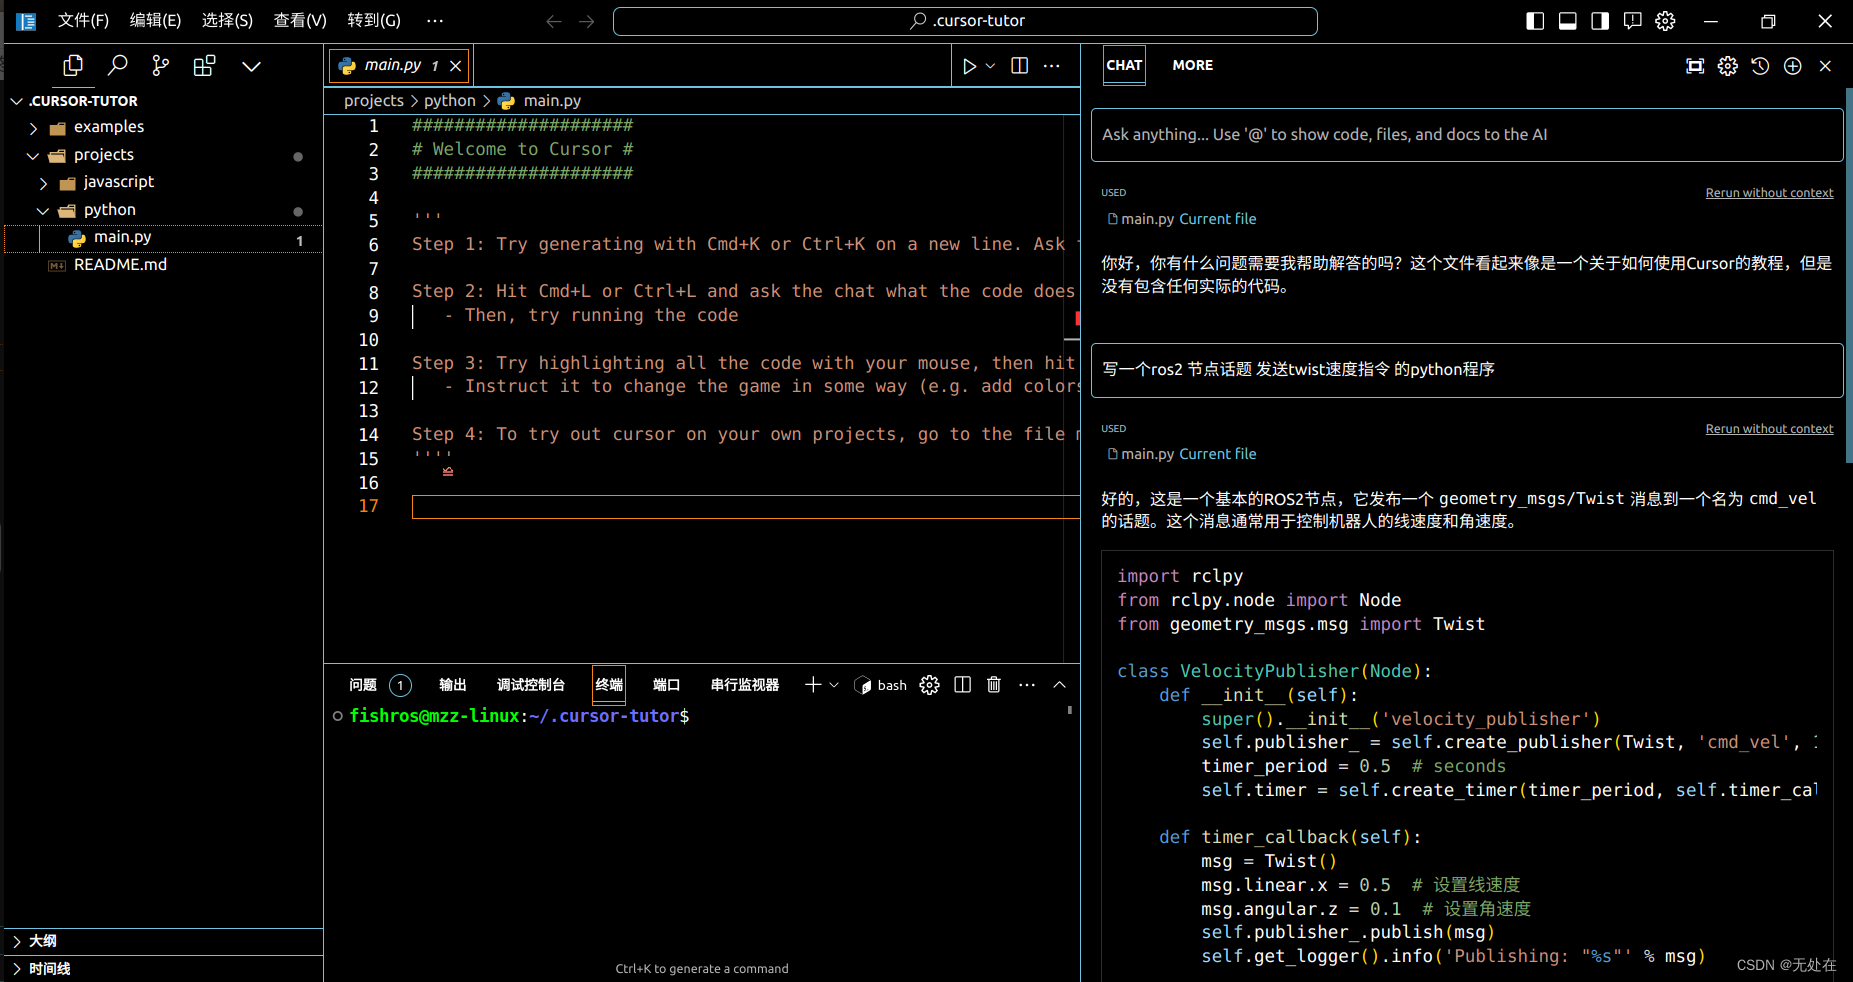
Task: Expand the javascript folder
Action: point(164,182)
